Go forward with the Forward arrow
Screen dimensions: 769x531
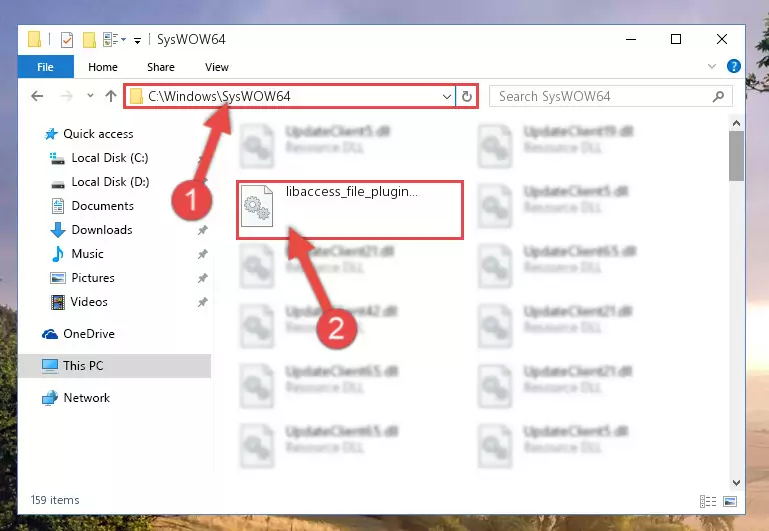pos(66,96)
